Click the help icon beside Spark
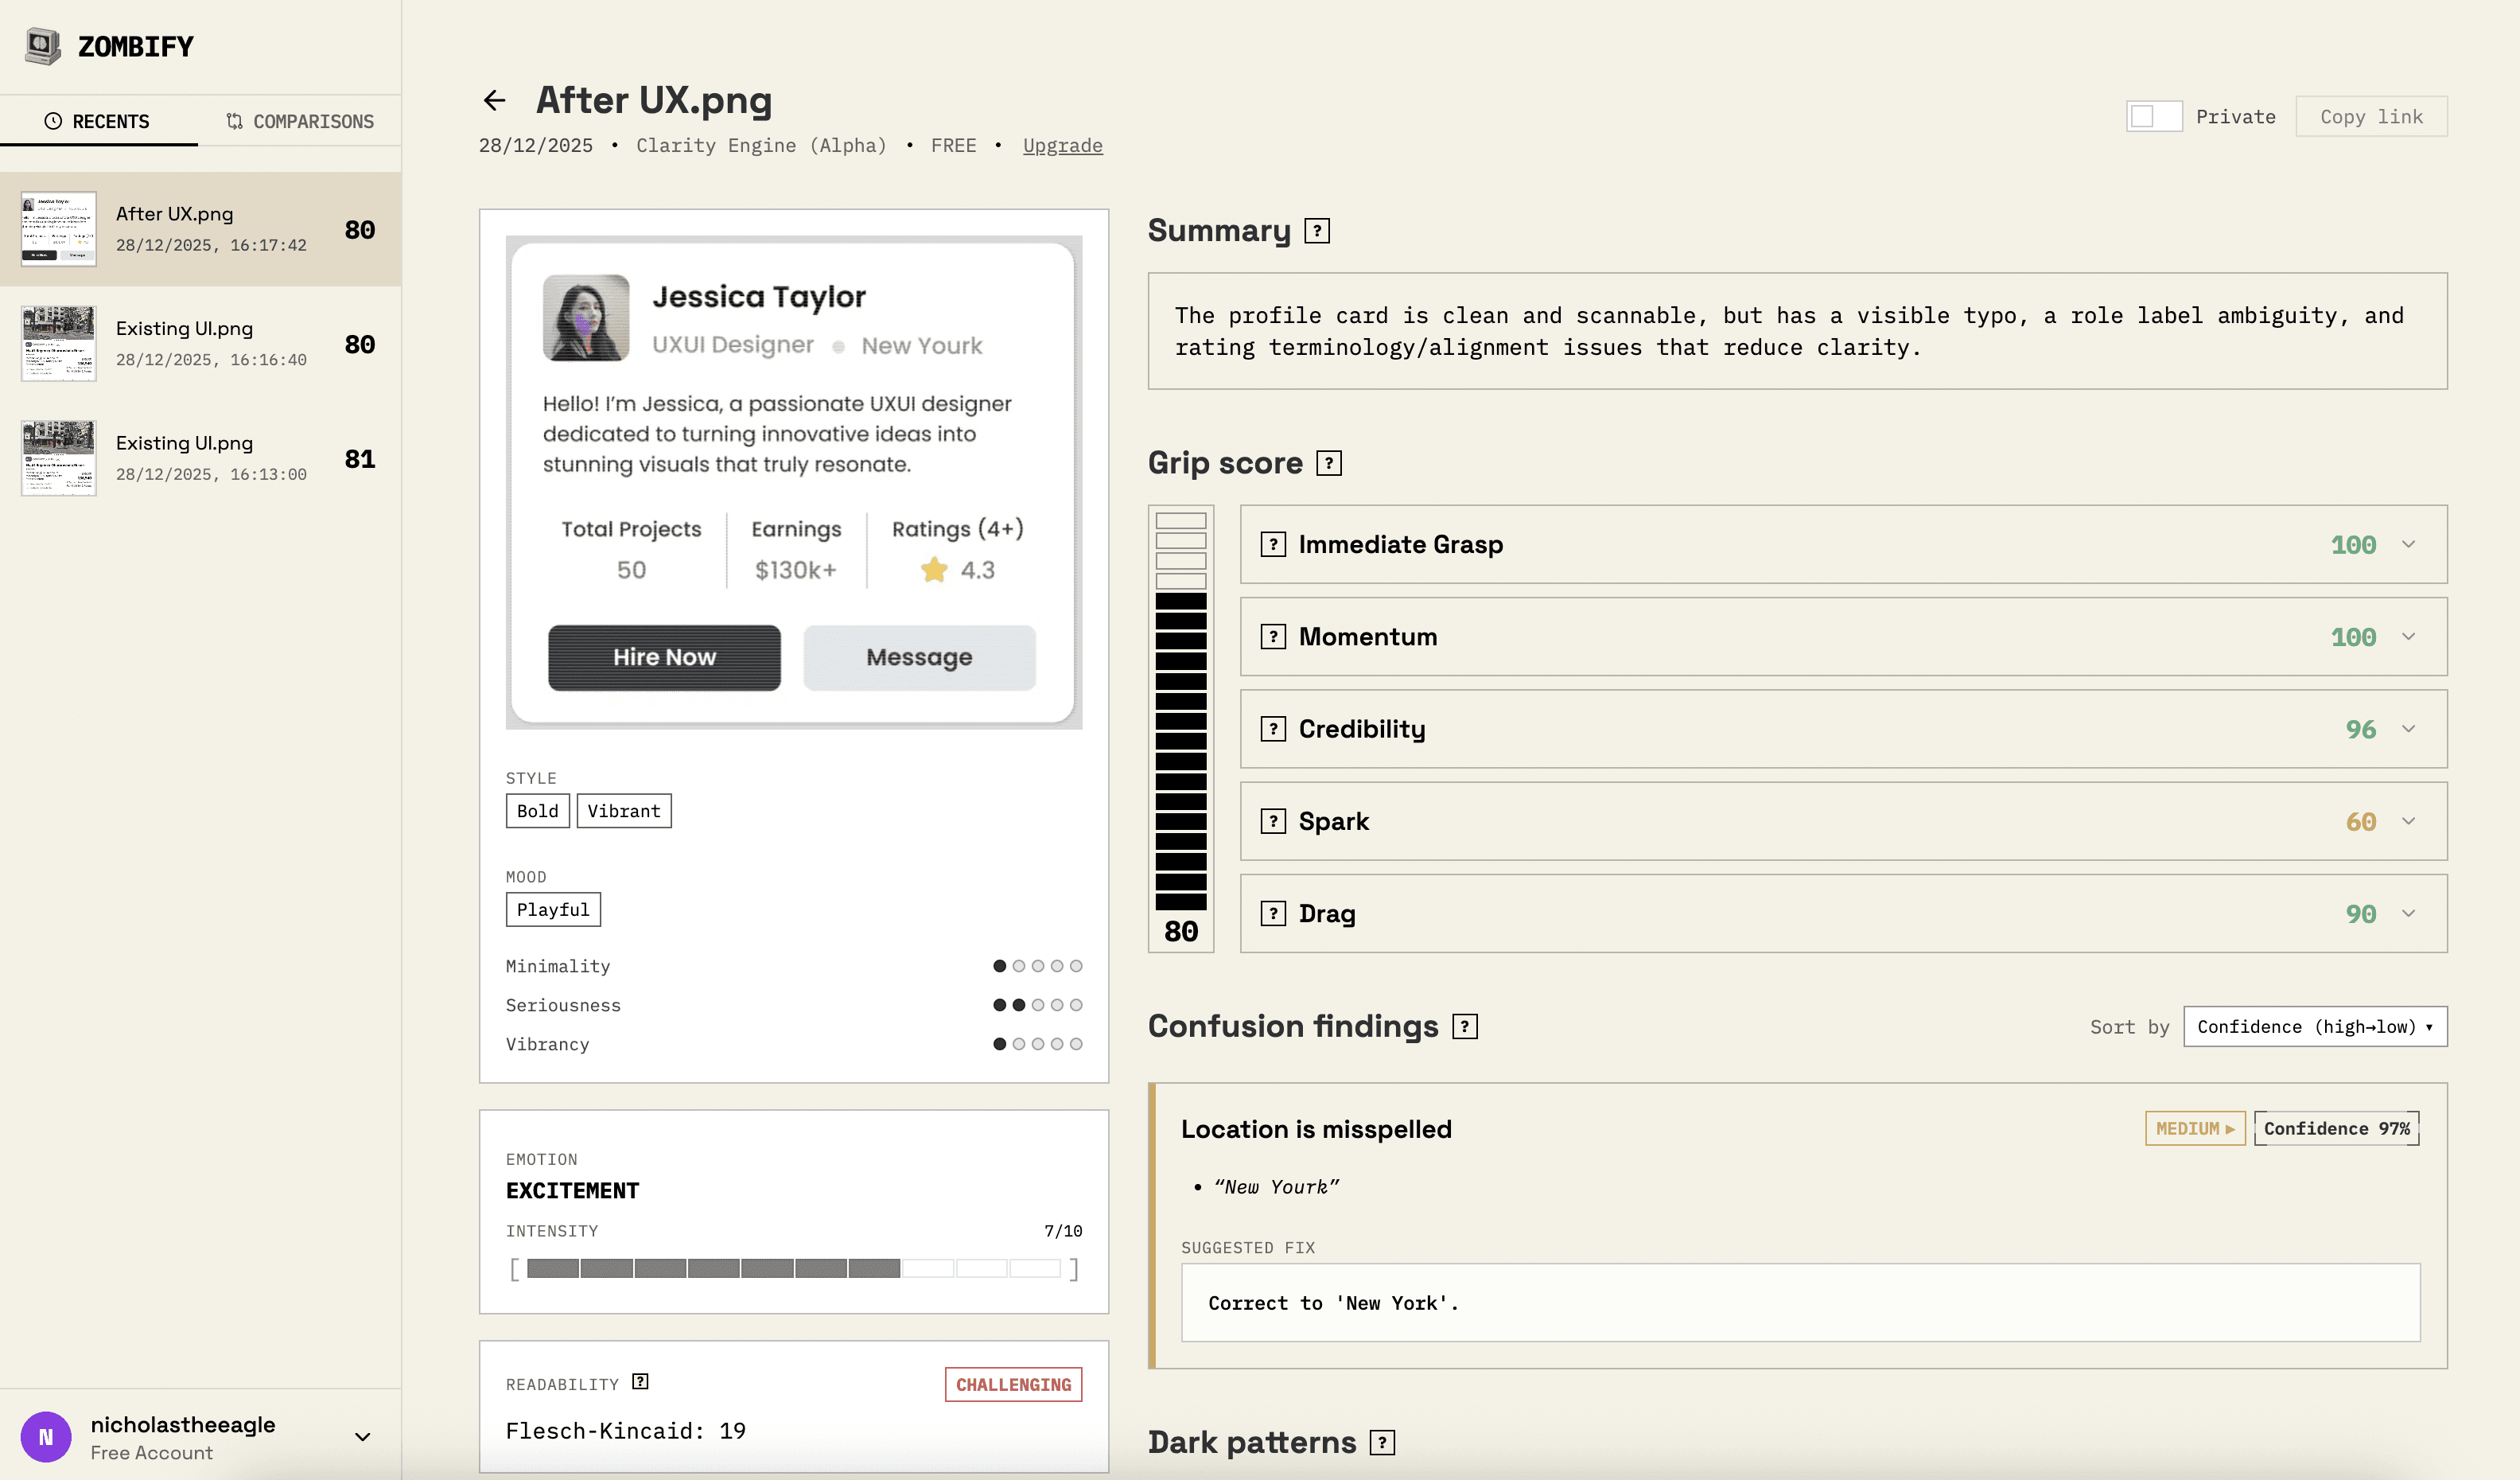This screenshot has width=2520, height=1480. click(1272, 821)
